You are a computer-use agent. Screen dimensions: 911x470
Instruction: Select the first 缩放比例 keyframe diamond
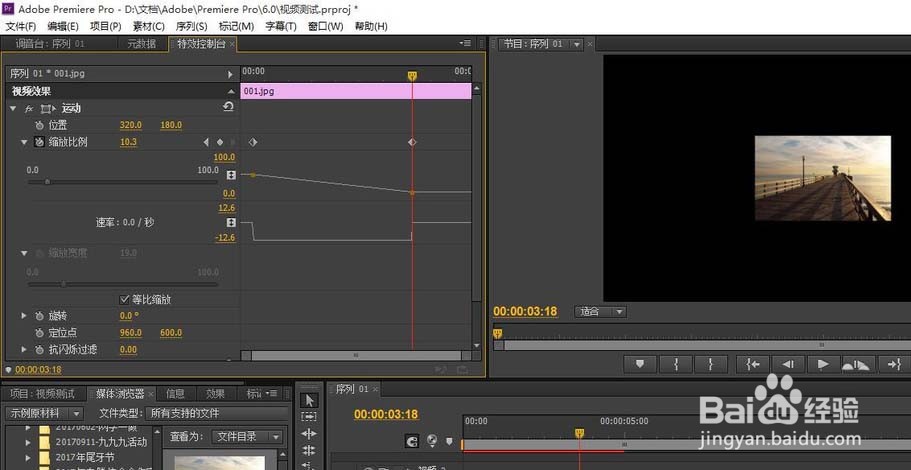point(252,142)
